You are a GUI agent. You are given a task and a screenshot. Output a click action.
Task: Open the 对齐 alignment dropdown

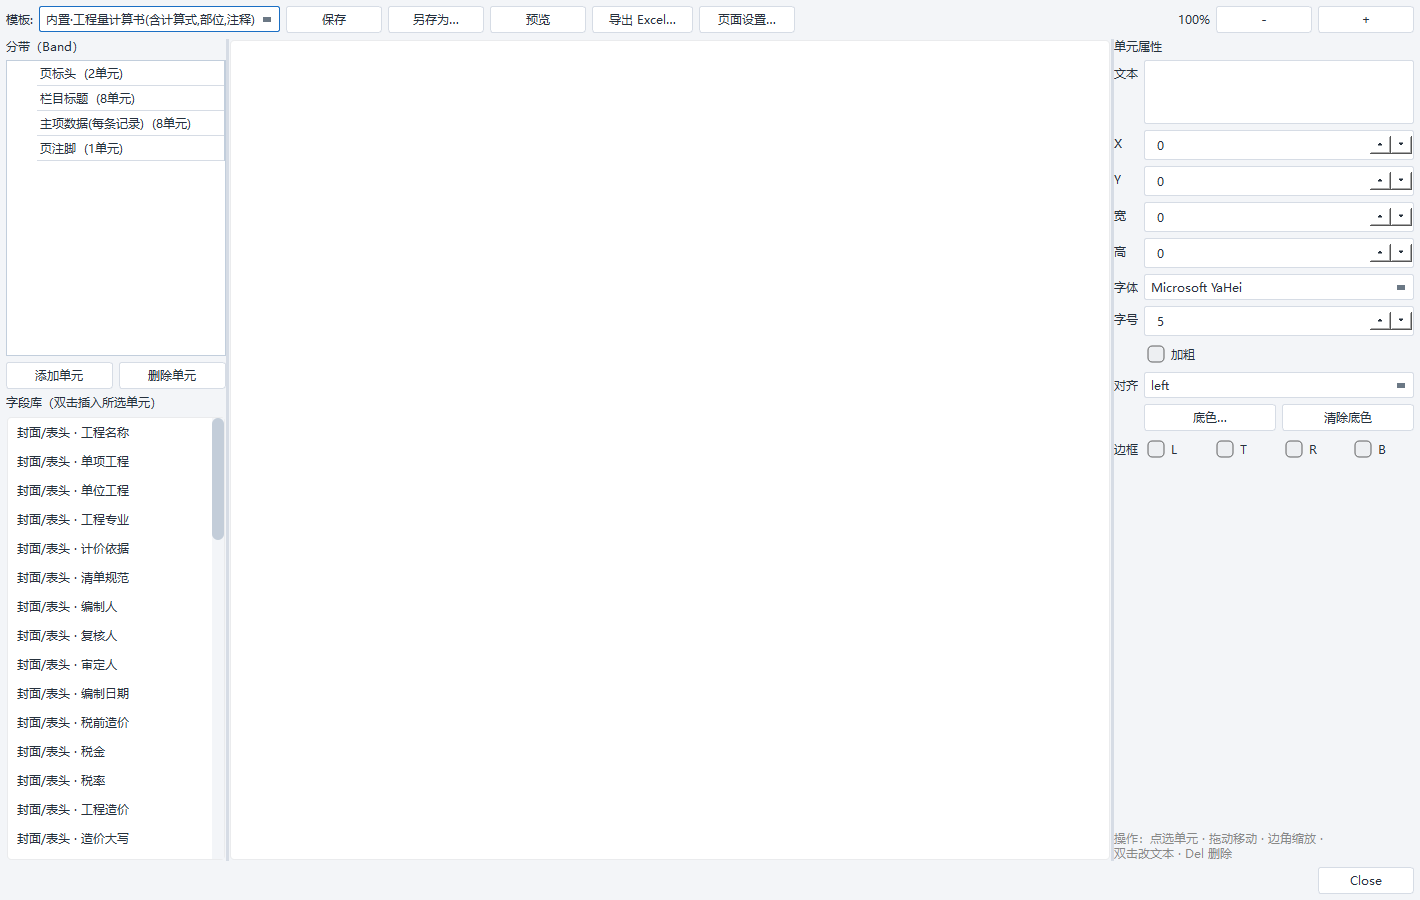[x=1279, y=385]
